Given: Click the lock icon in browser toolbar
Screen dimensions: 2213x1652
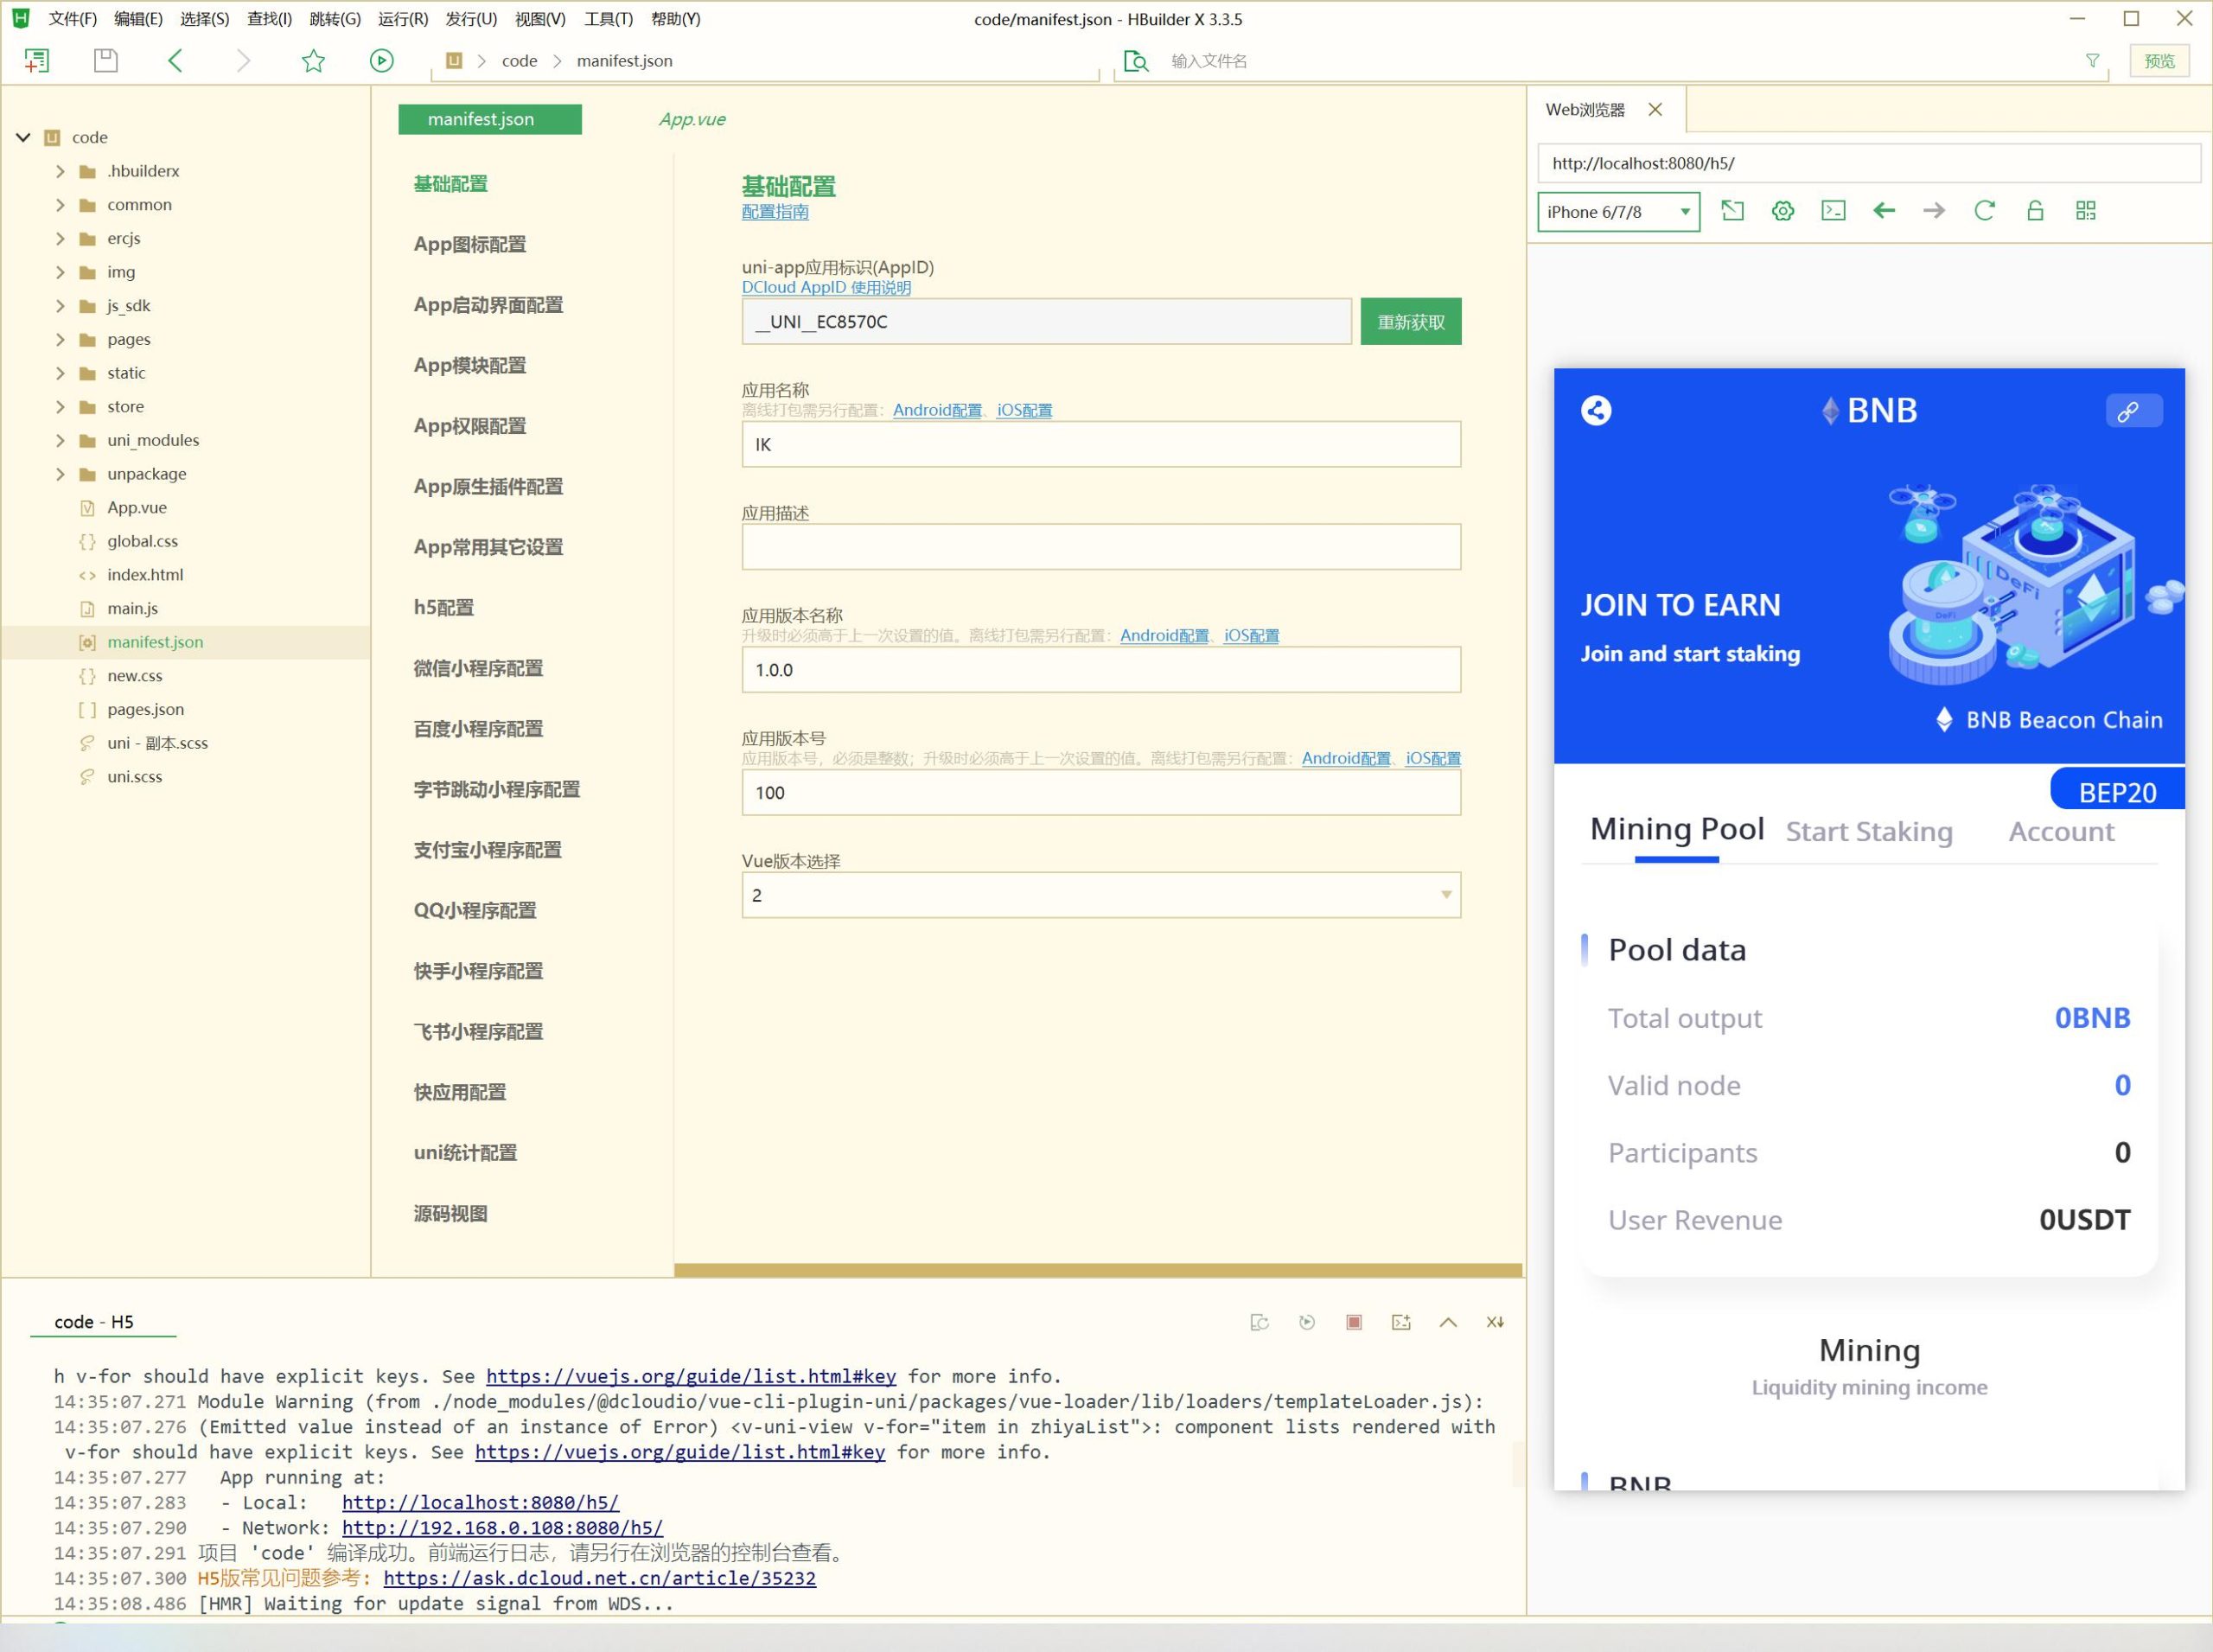Looking at the screenshot, I should tap(2034, 212).
